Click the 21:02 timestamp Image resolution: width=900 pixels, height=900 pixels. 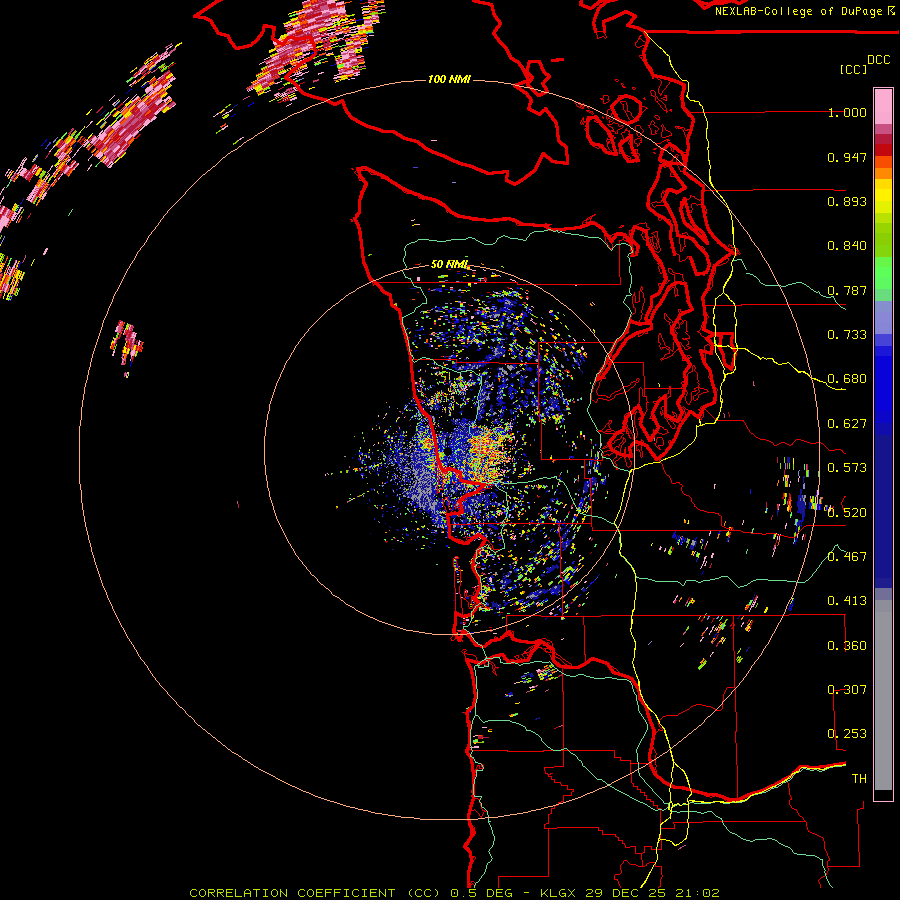click(698, 893)
